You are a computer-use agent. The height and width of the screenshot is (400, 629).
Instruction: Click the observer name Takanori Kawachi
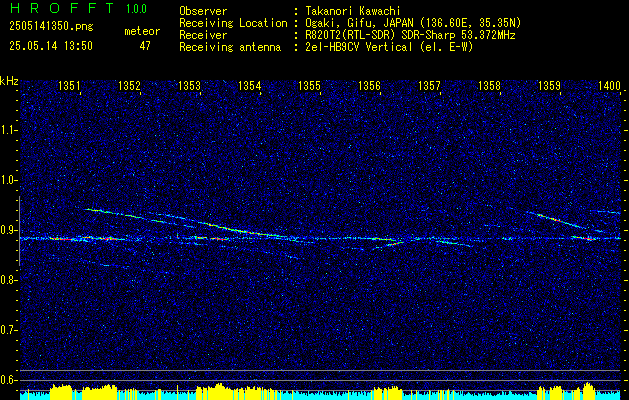[353, 11]
